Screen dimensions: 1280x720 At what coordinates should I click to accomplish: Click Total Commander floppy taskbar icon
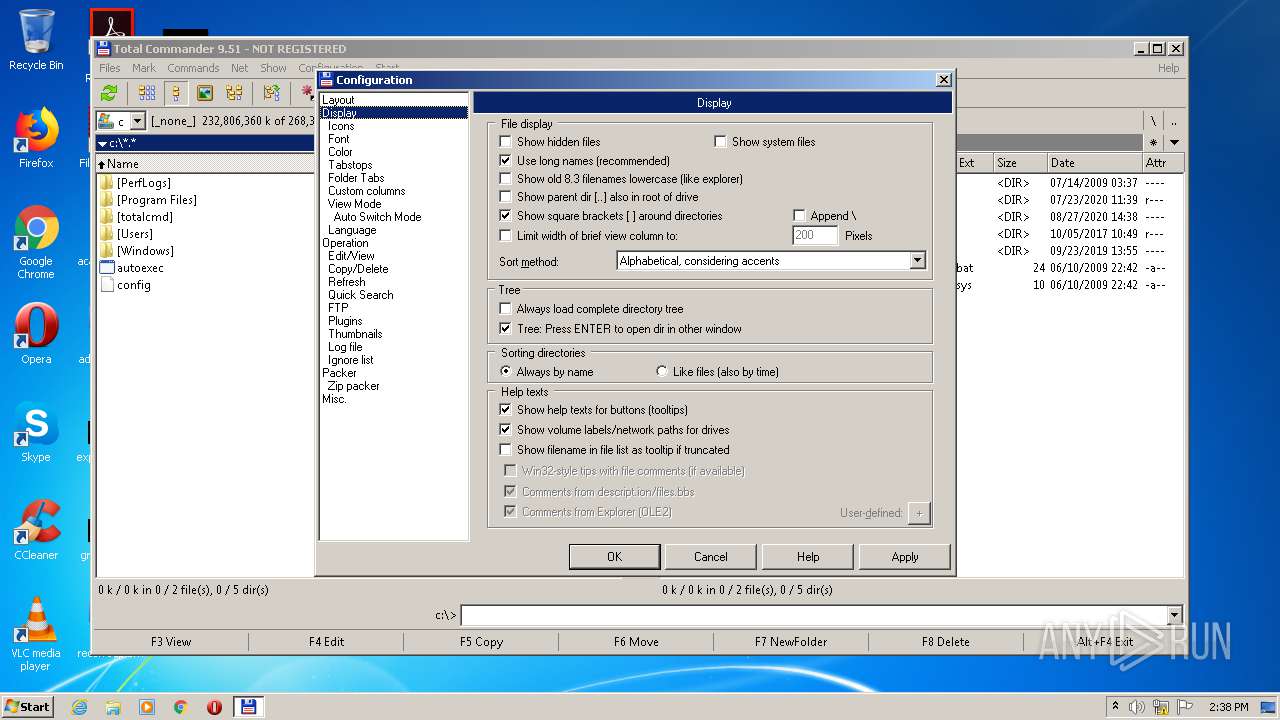point(248,707)
